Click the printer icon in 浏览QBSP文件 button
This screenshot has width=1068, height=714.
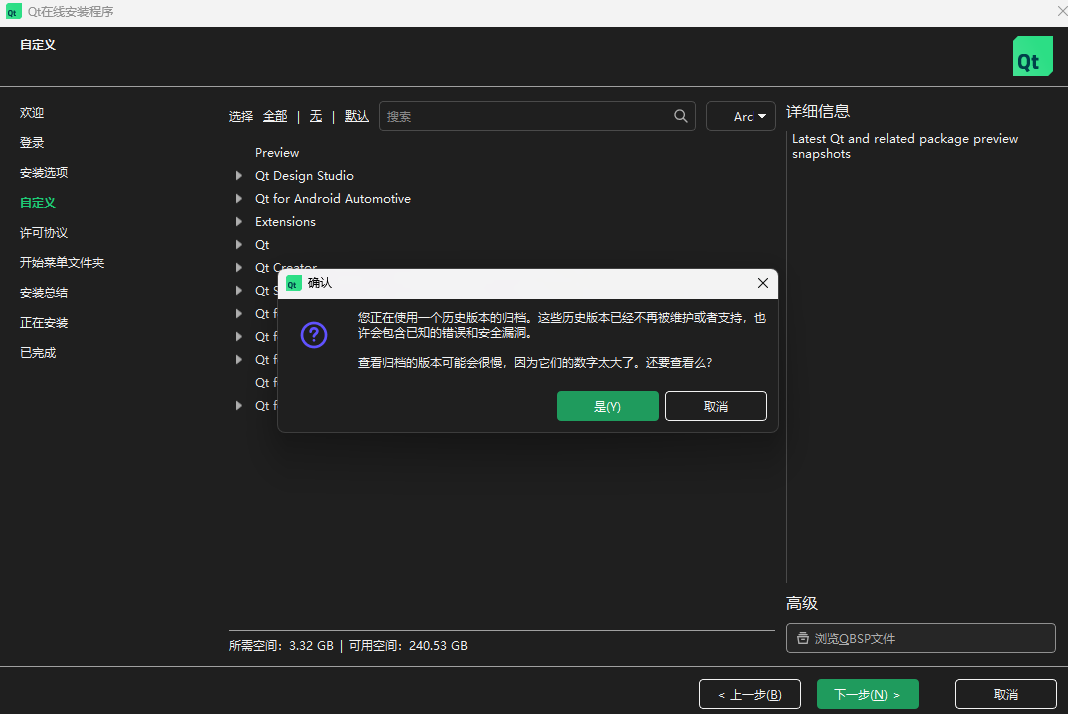(803, 638)
